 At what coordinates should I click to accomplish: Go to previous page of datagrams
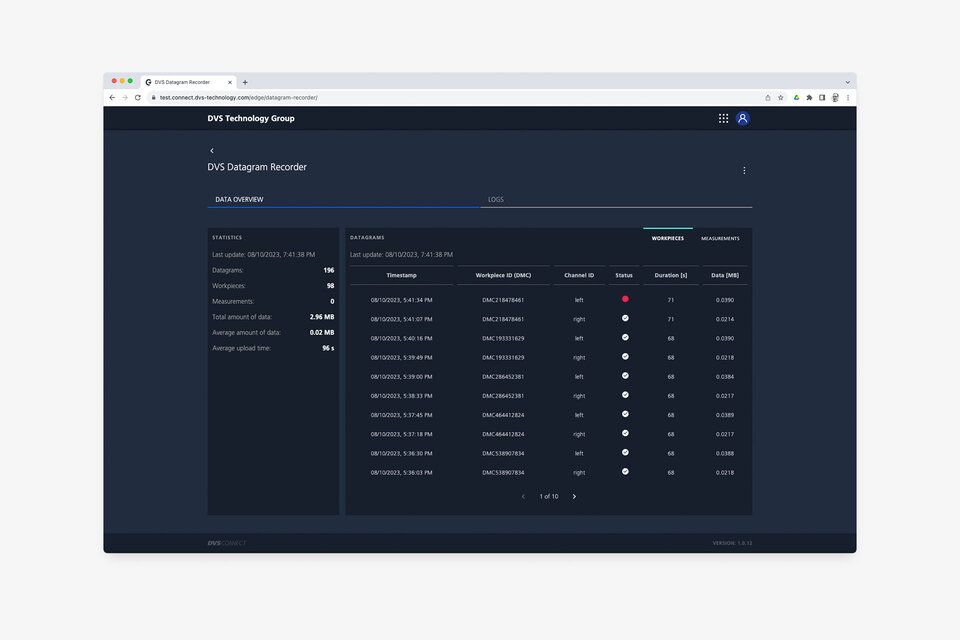(x=523, y=496)
